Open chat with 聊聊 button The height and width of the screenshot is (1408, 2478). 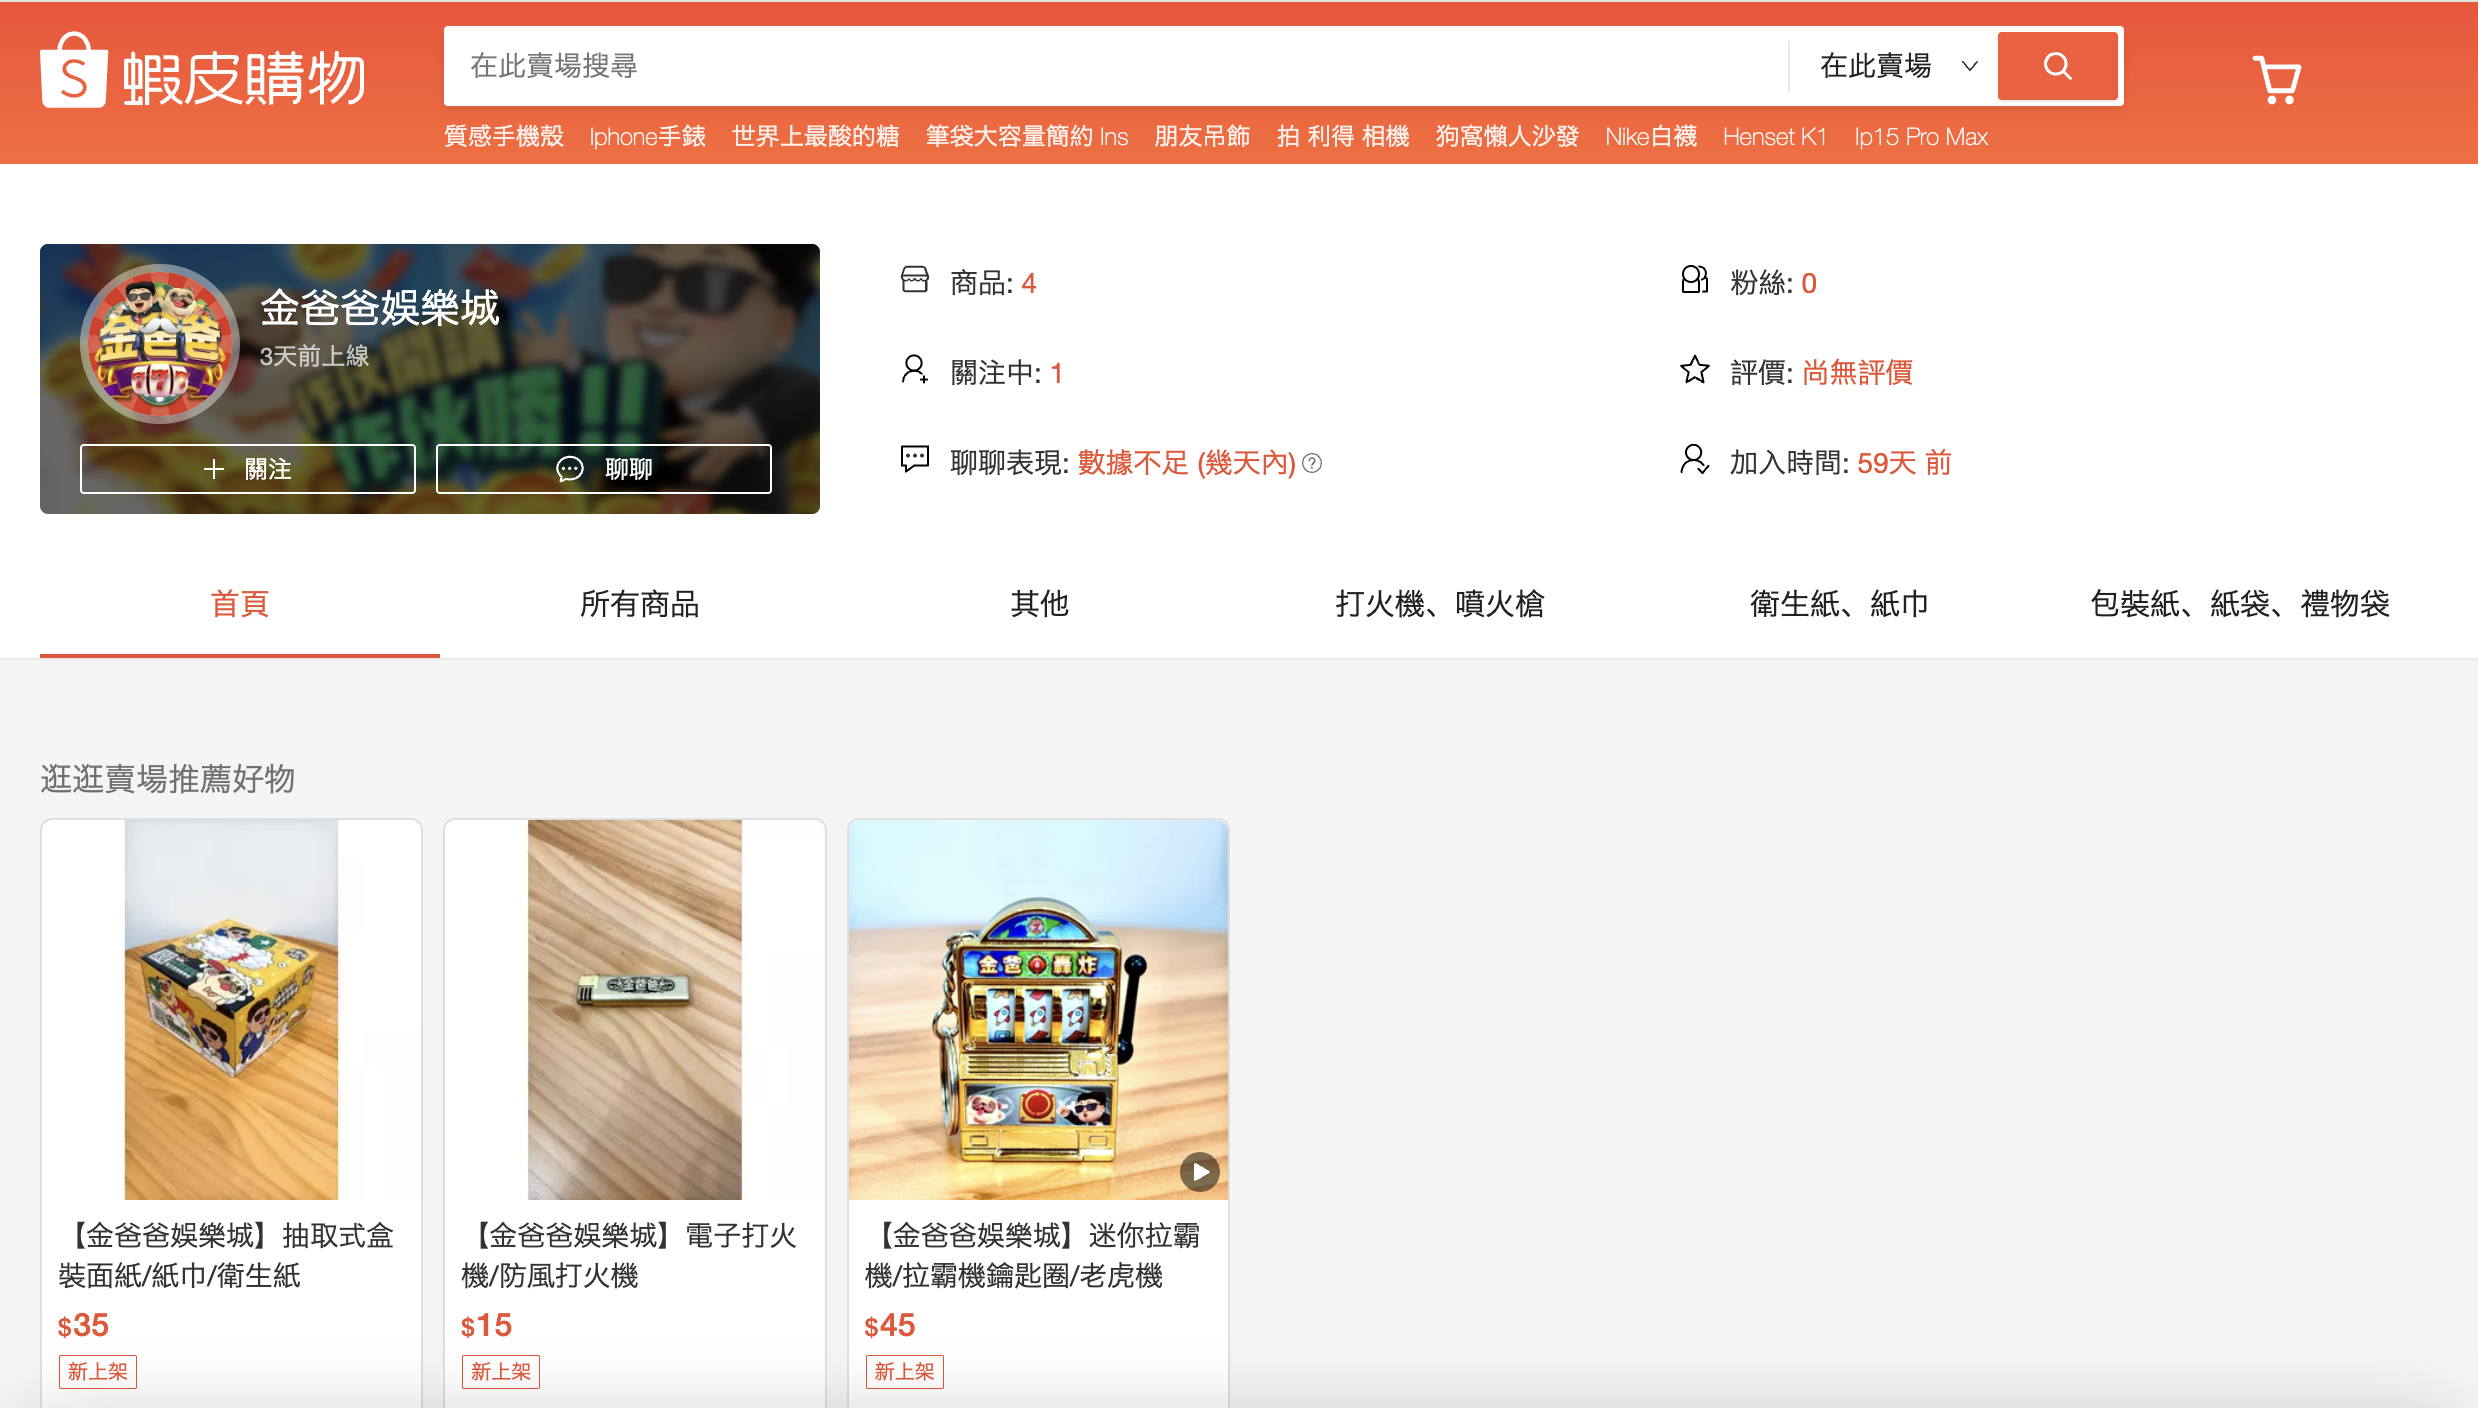click(x=604, y=469)
